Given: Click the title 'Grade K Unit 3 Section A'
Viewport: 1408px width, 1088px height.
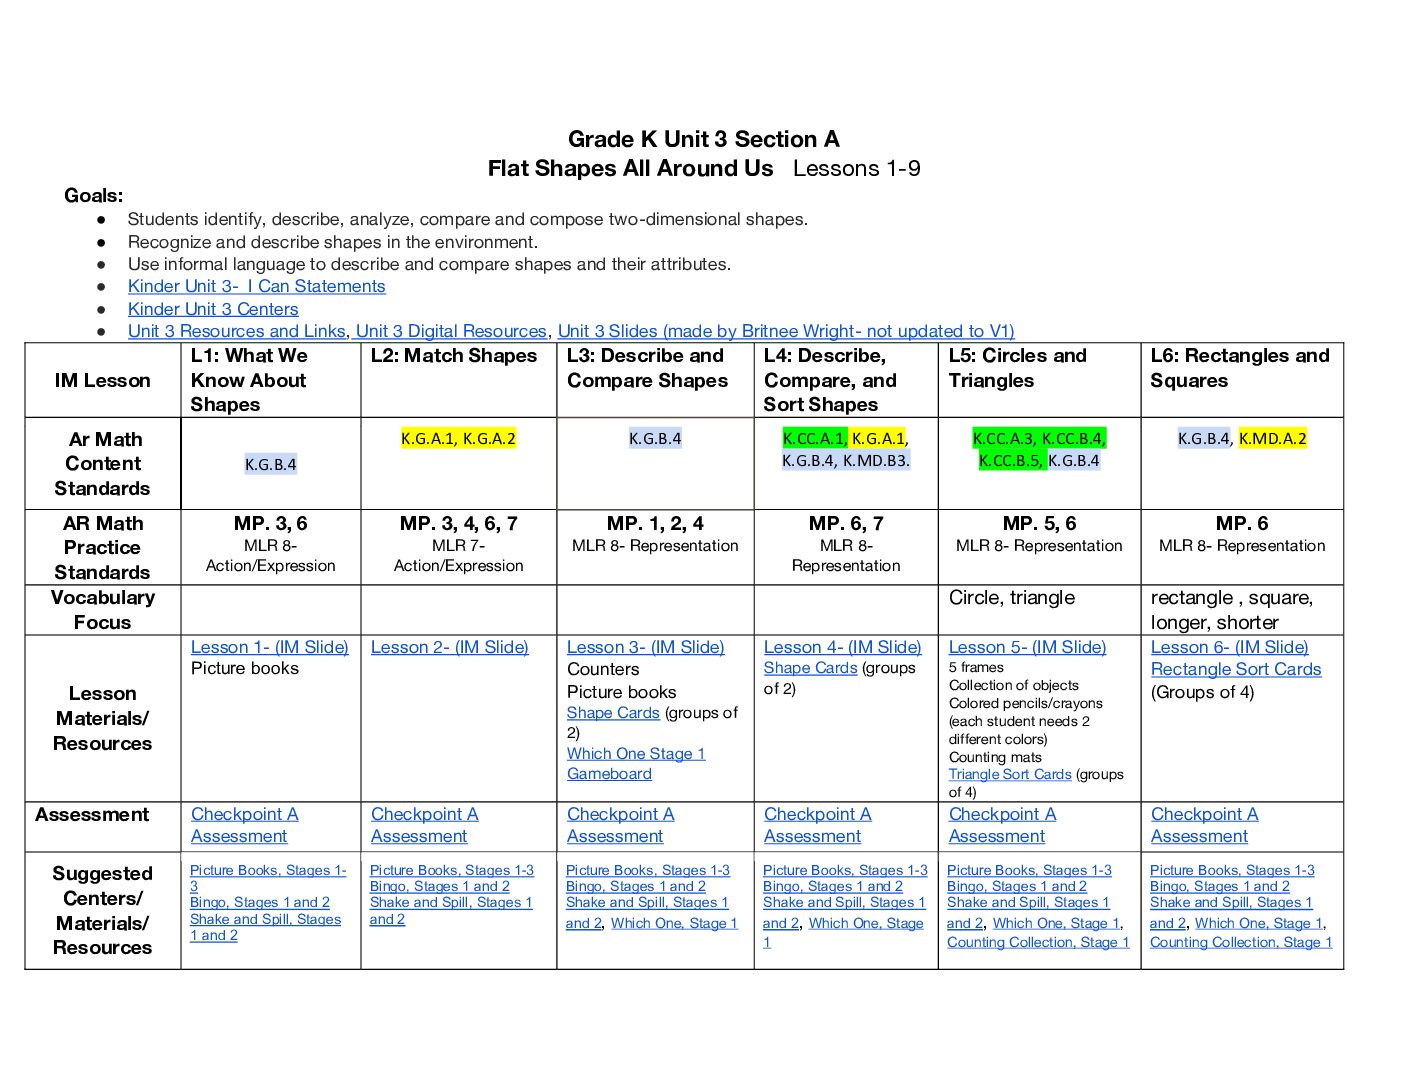Looking at the screenshot, I should 704,139.
